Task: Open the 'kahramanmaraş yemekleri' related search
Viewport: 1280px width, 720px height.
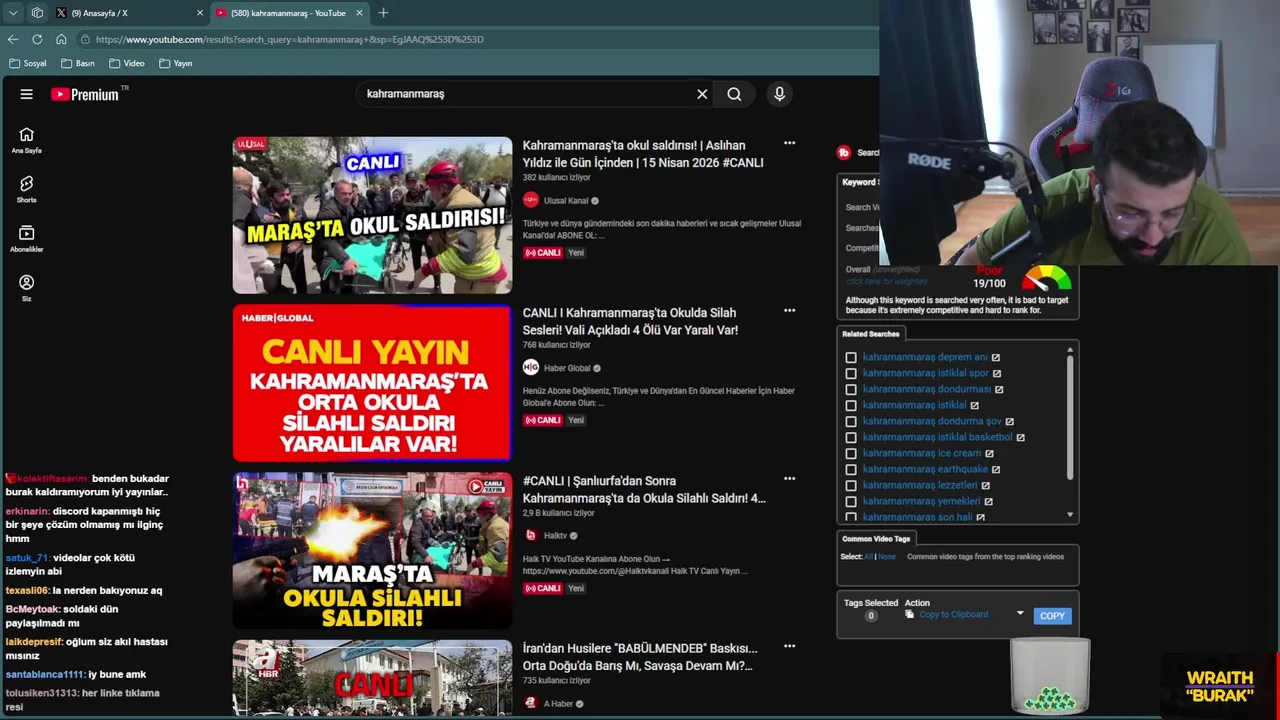Action: coord(921,501)
